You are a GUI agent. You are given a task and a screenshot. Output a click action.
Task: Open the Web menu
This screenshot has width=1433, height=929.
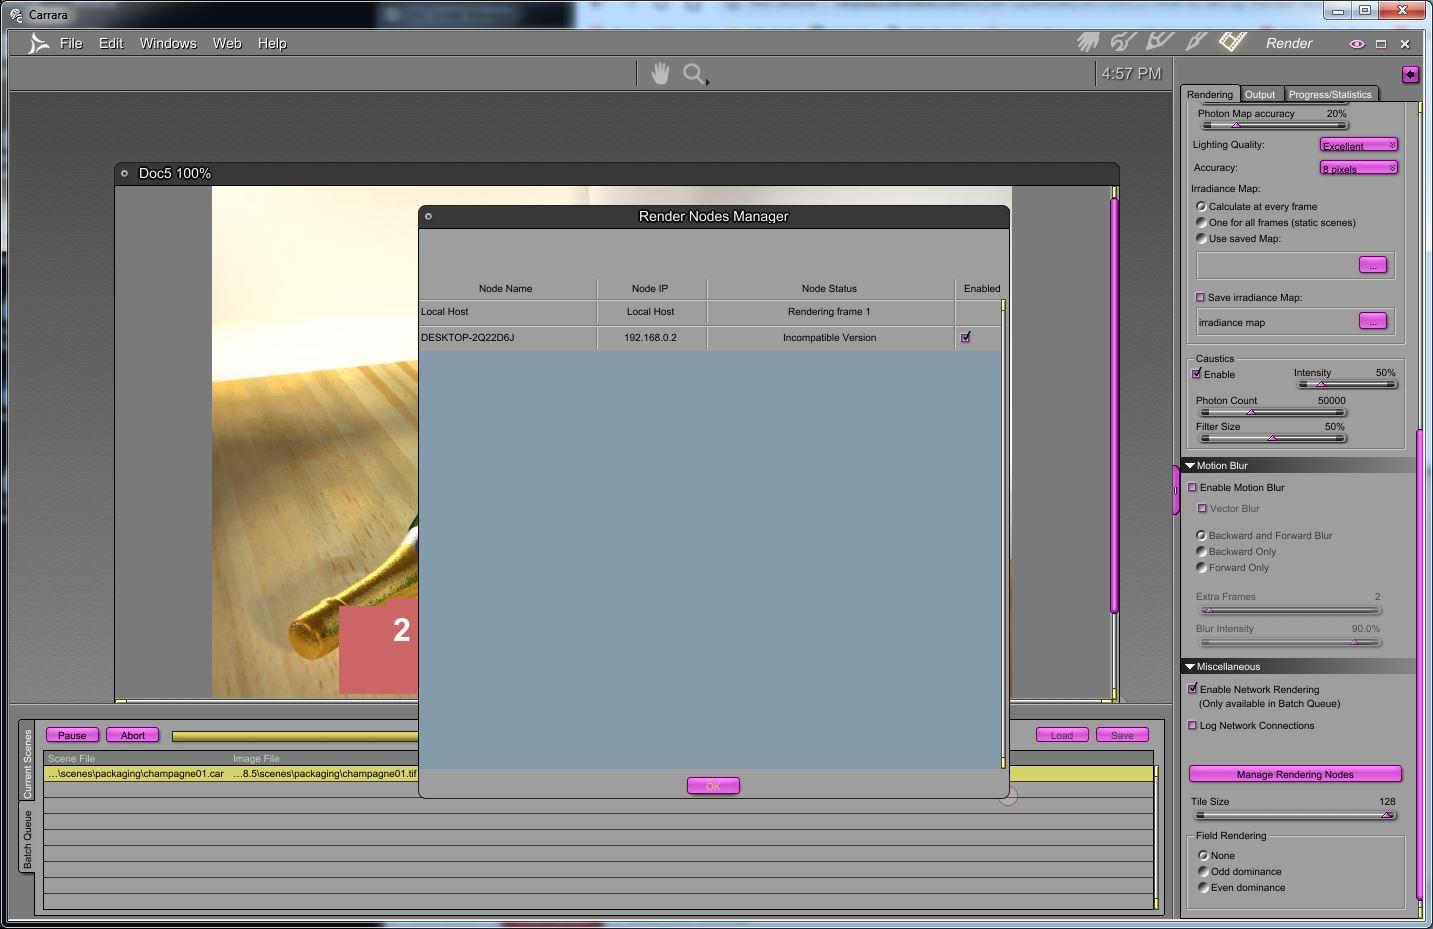pos(227,43)
